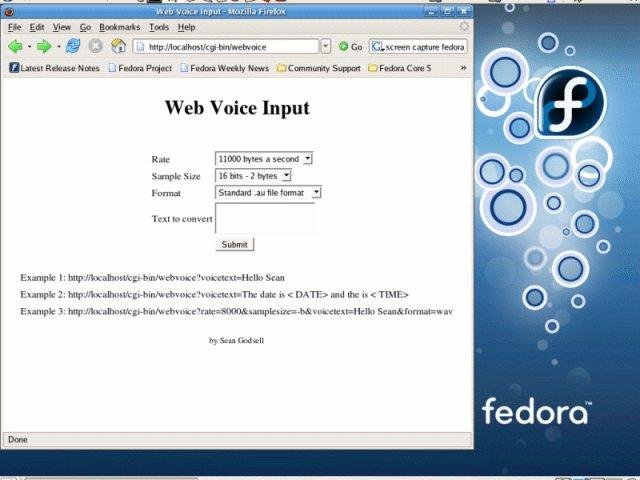Viewport: 640px width, 480px height.
Task: Click the 'Example 1' URL text line
Action: point(152,278)
